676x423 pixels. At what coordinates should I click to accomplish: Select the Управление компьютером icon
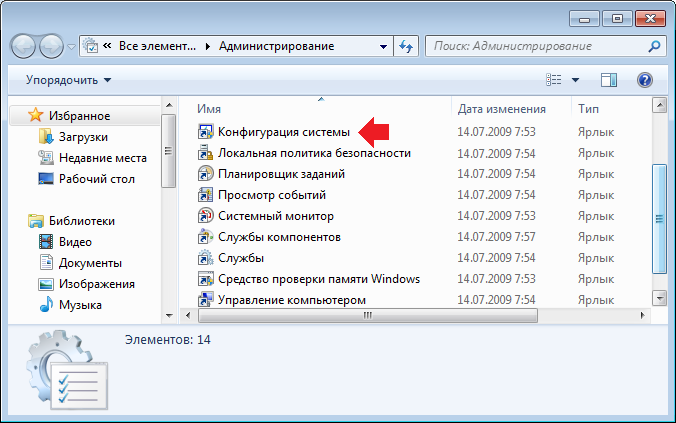[x=205, y=299]
